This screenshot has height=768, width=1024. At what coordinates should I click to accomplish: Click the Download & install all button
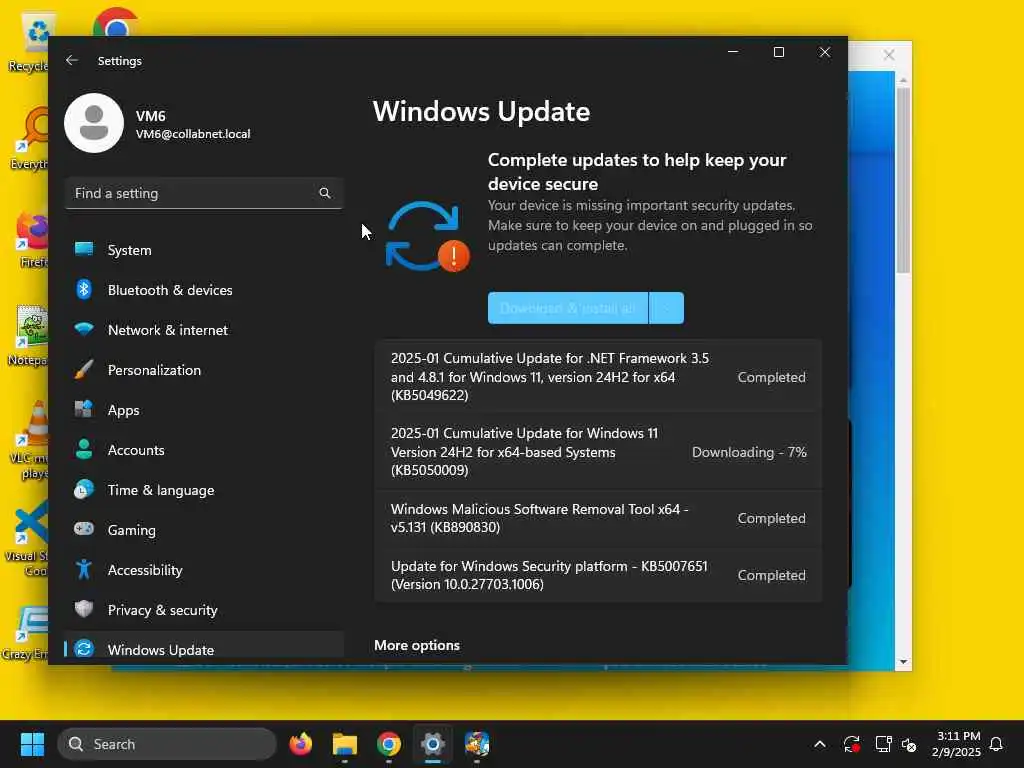pos(568,308)
